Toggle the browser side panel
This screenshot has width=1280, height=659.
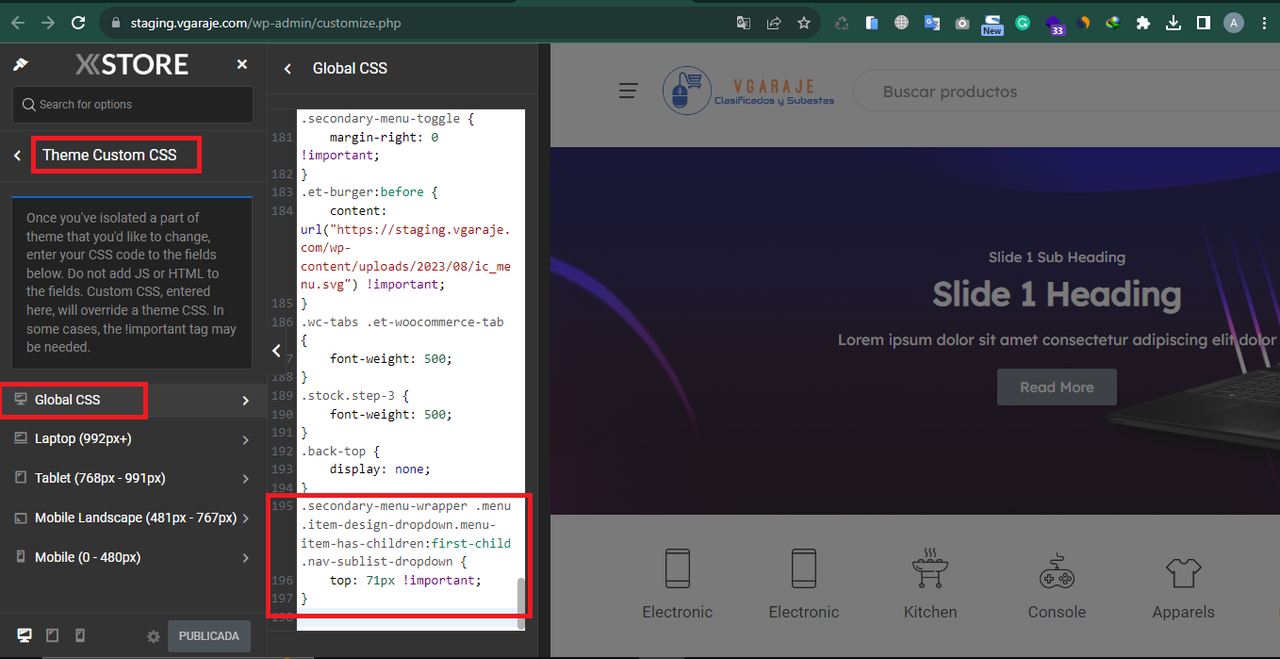[x=1204, y=23]
